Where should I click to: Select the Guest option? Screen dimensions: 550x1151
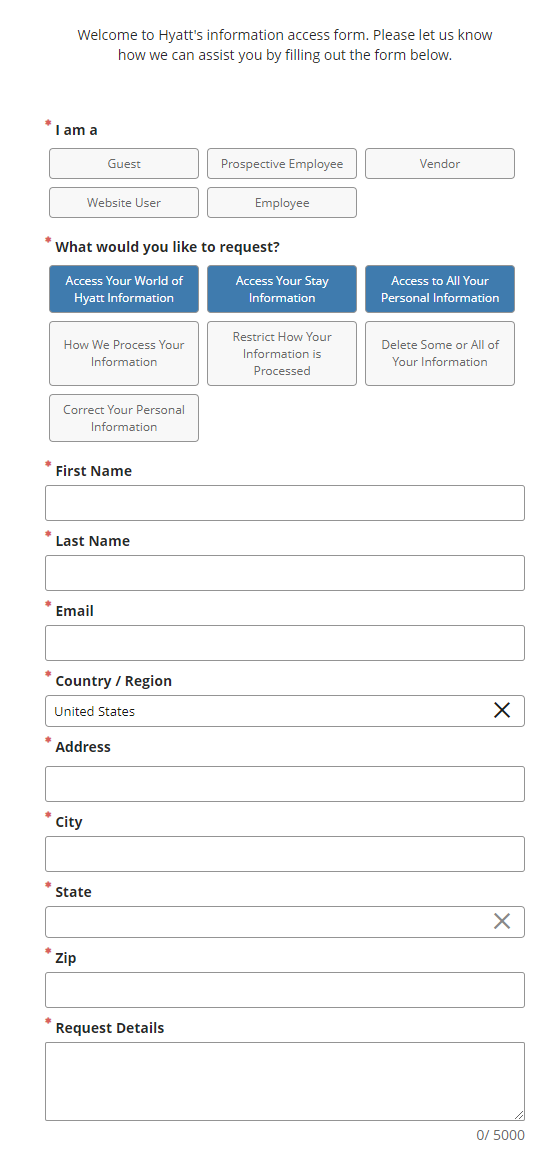(124, 164)
